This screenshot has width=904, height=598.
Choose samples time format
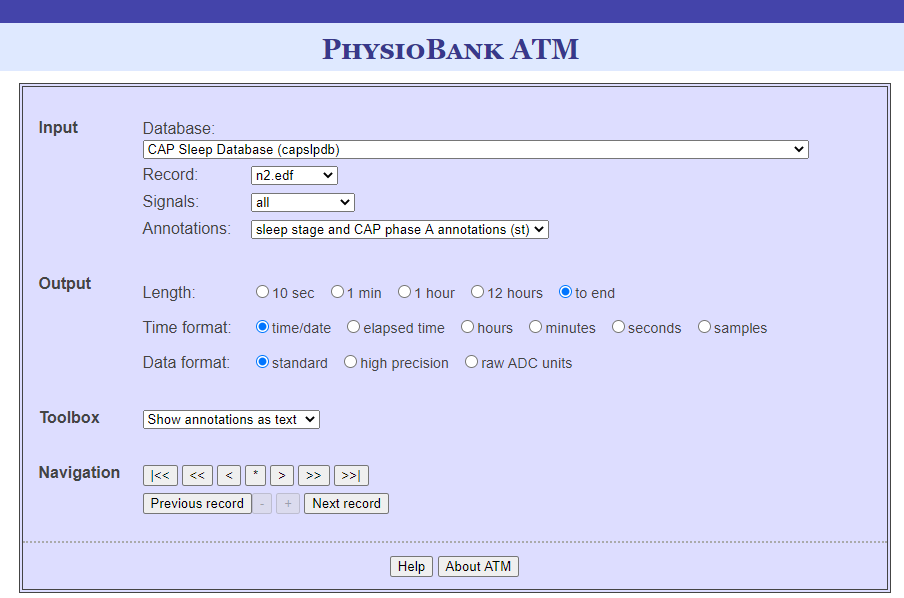click(705, 327)
